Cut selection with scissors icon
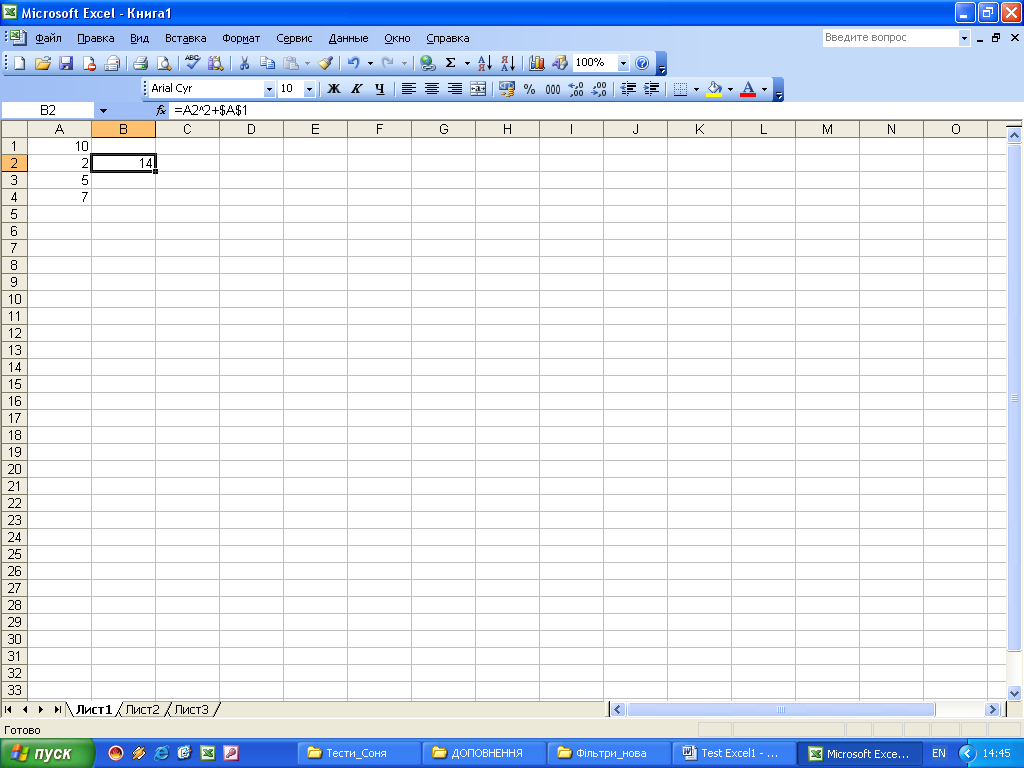The width and height of the screenshot is (1024, 768). tap(244, 63)
